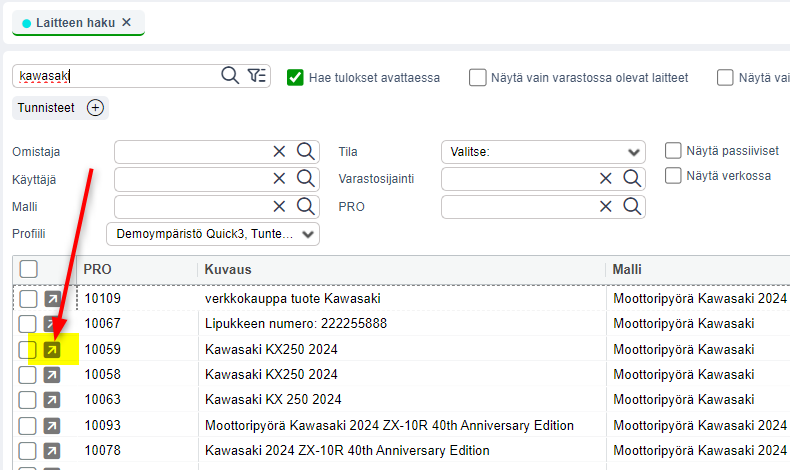Open device 10093 via arrow icon
The height and width of the screenshot is (470, 790).
[x=52, y=426]
